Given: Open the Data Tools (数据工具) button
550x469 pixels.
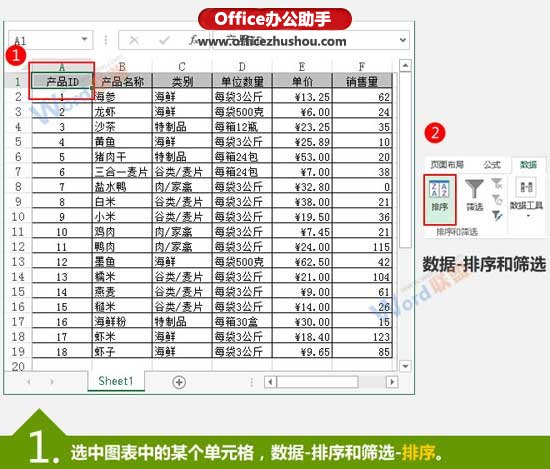Looking at the screenshot, I should (526, 197).
